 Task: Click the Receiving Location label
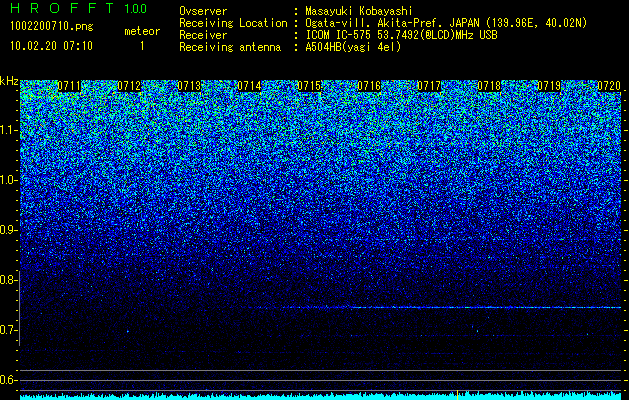233,23
